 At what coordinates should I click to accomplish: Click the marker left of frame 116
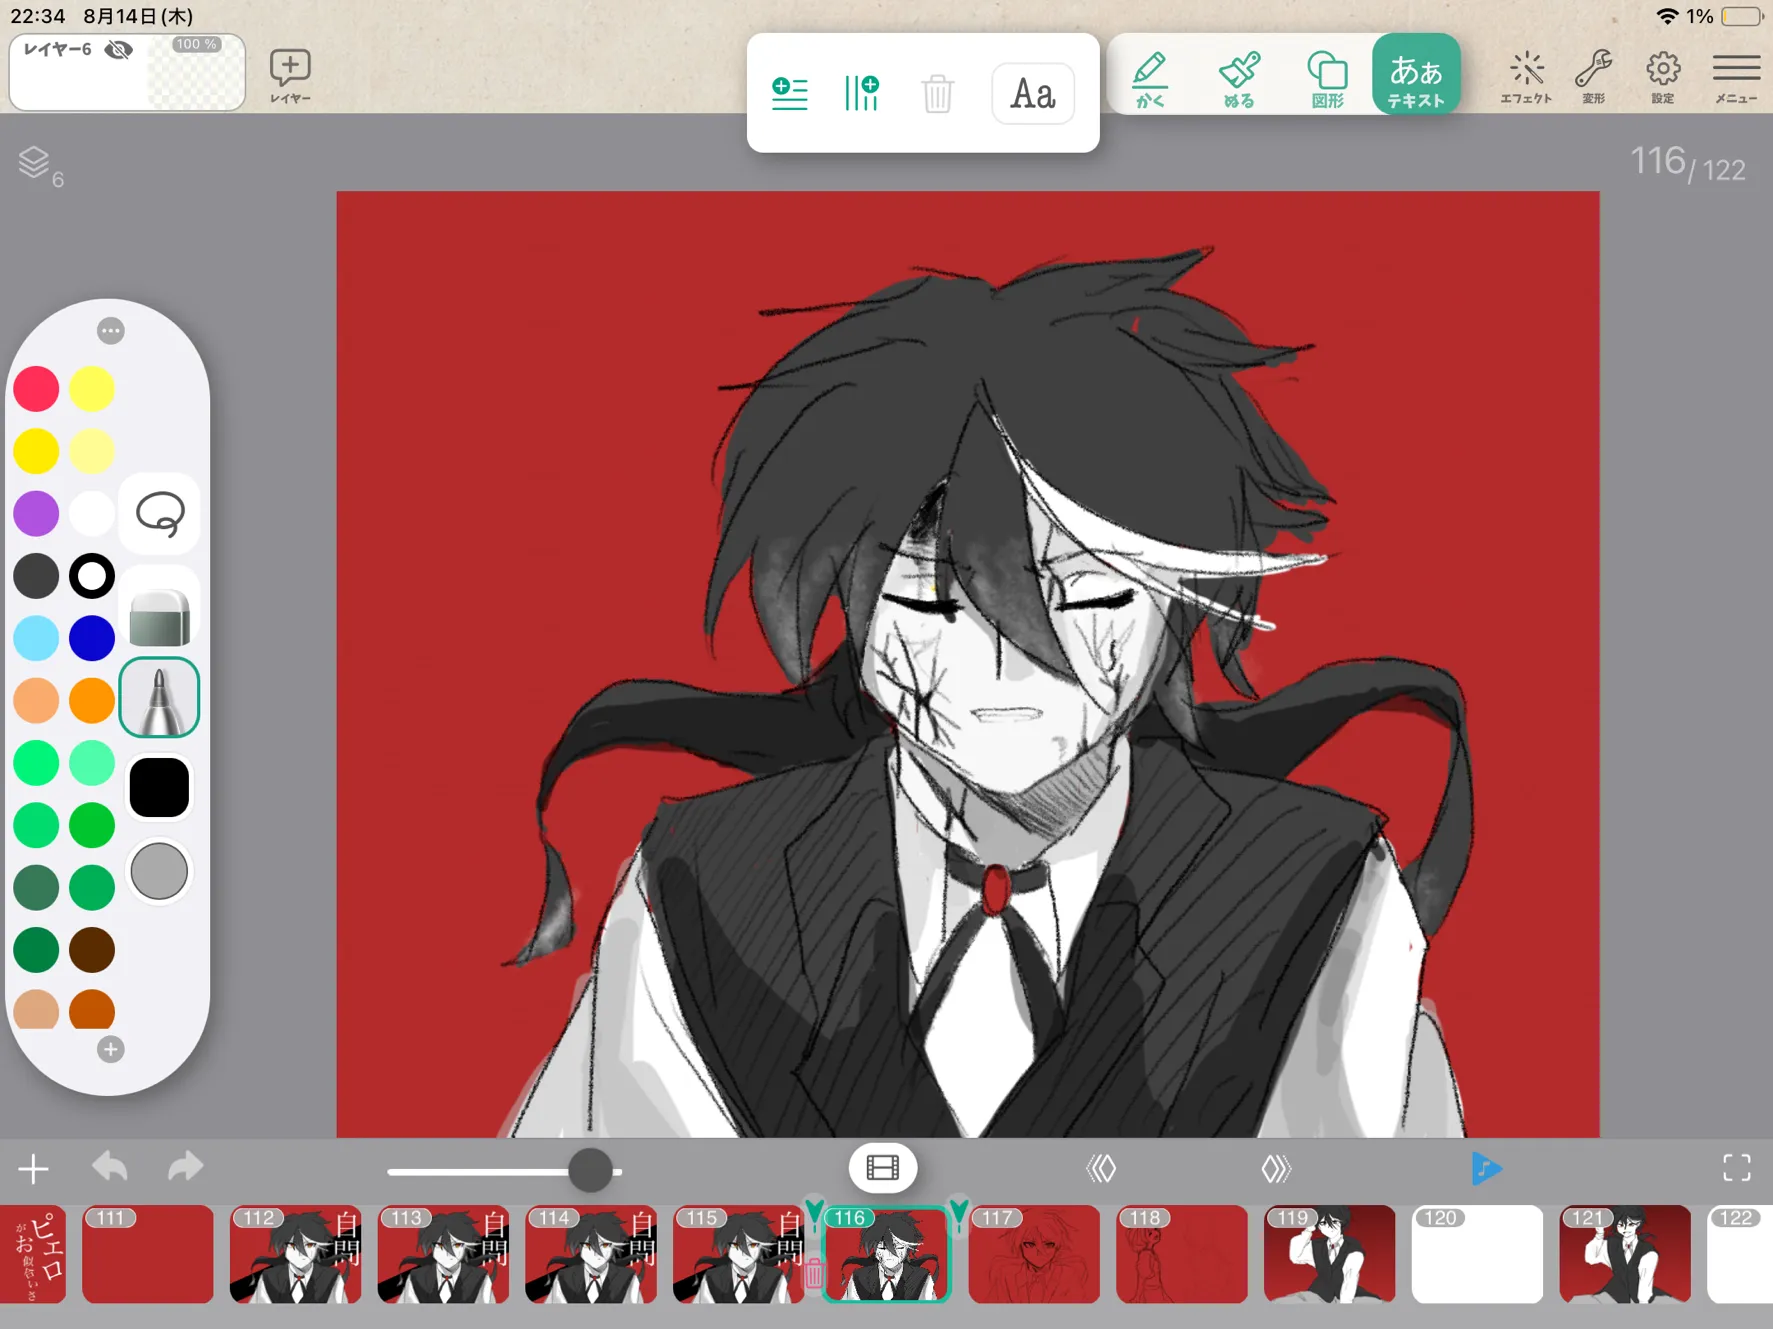[814, 1213]
